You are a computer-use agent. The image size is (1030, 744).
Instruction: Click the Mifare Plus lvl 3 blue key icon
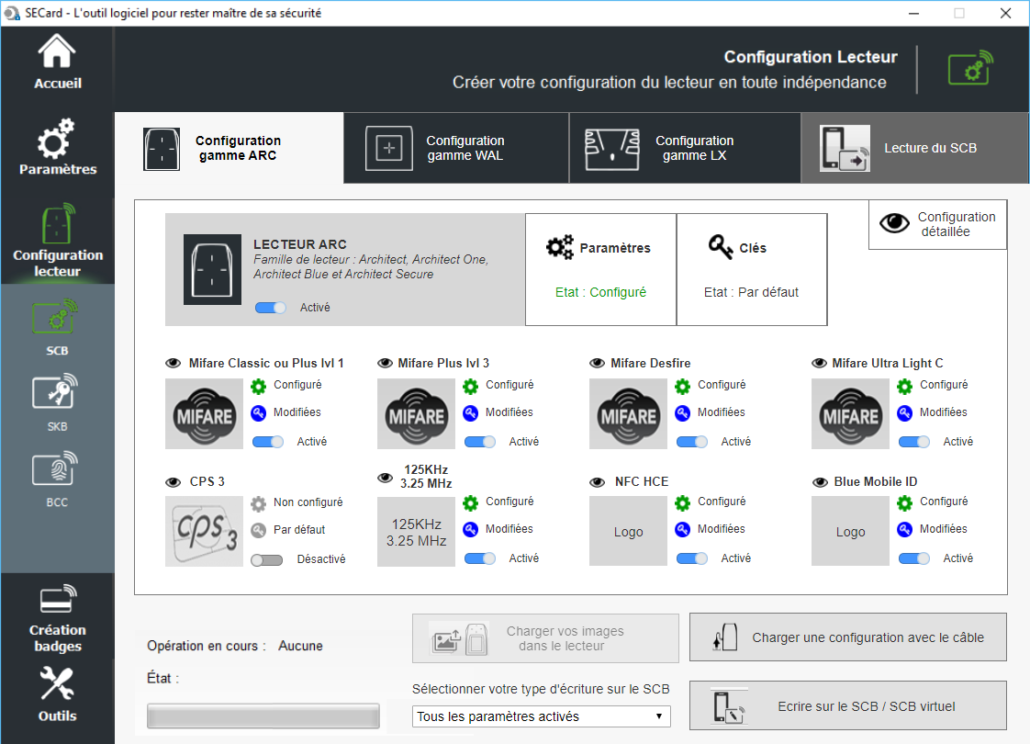pyautogui.click(x=471, y=413)
